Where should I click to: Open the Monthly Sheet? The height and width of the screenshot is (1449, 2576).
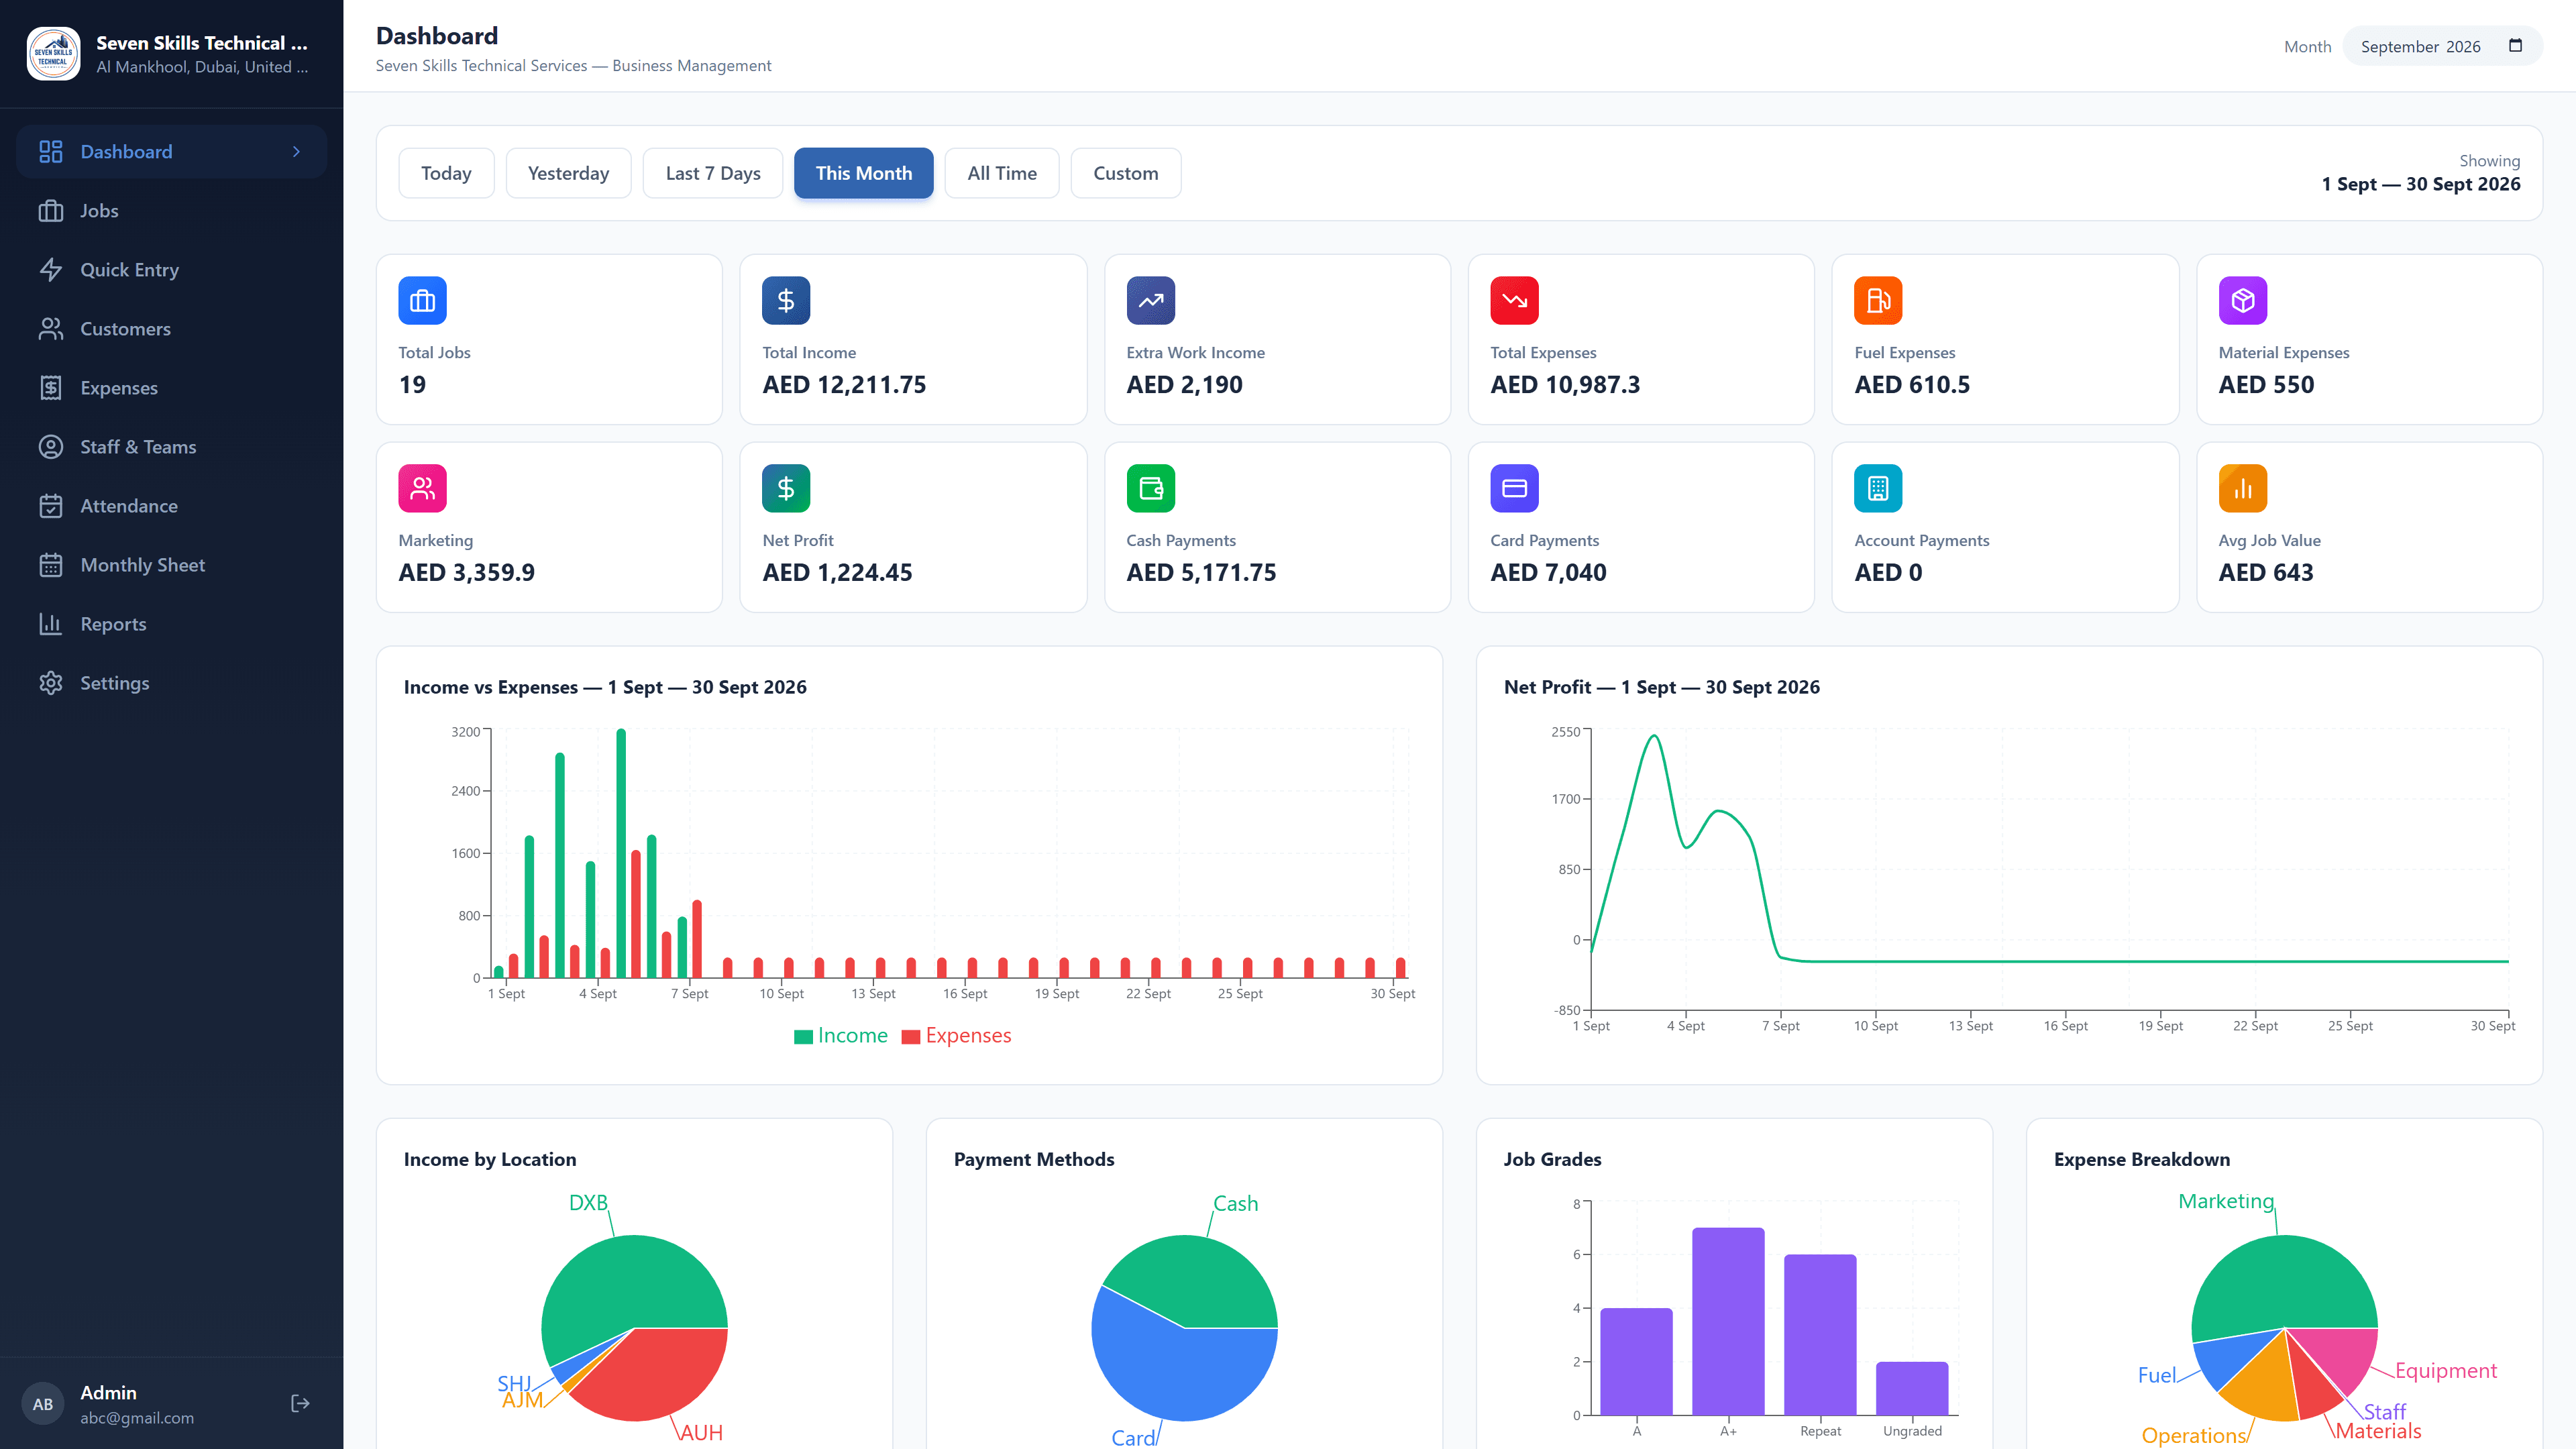click(171, 565)
